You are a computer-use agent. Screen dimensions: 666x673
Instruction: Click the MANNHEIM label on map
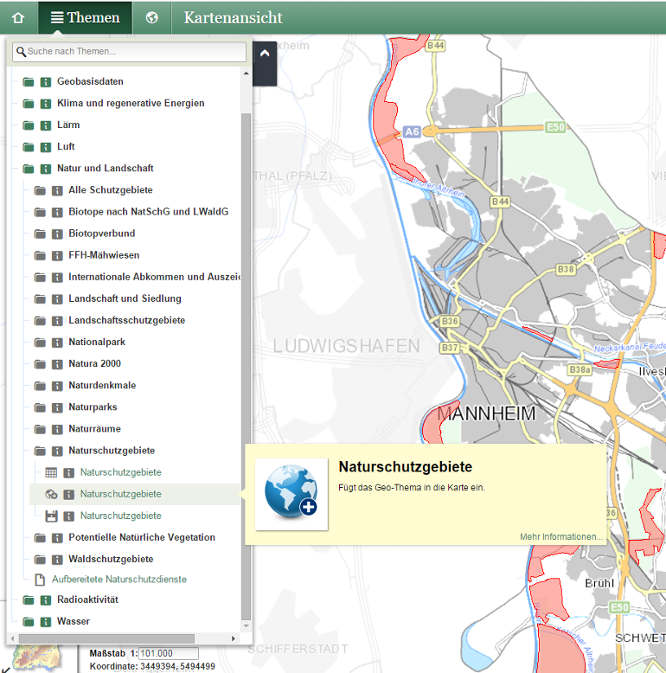[x=487, y=414]
